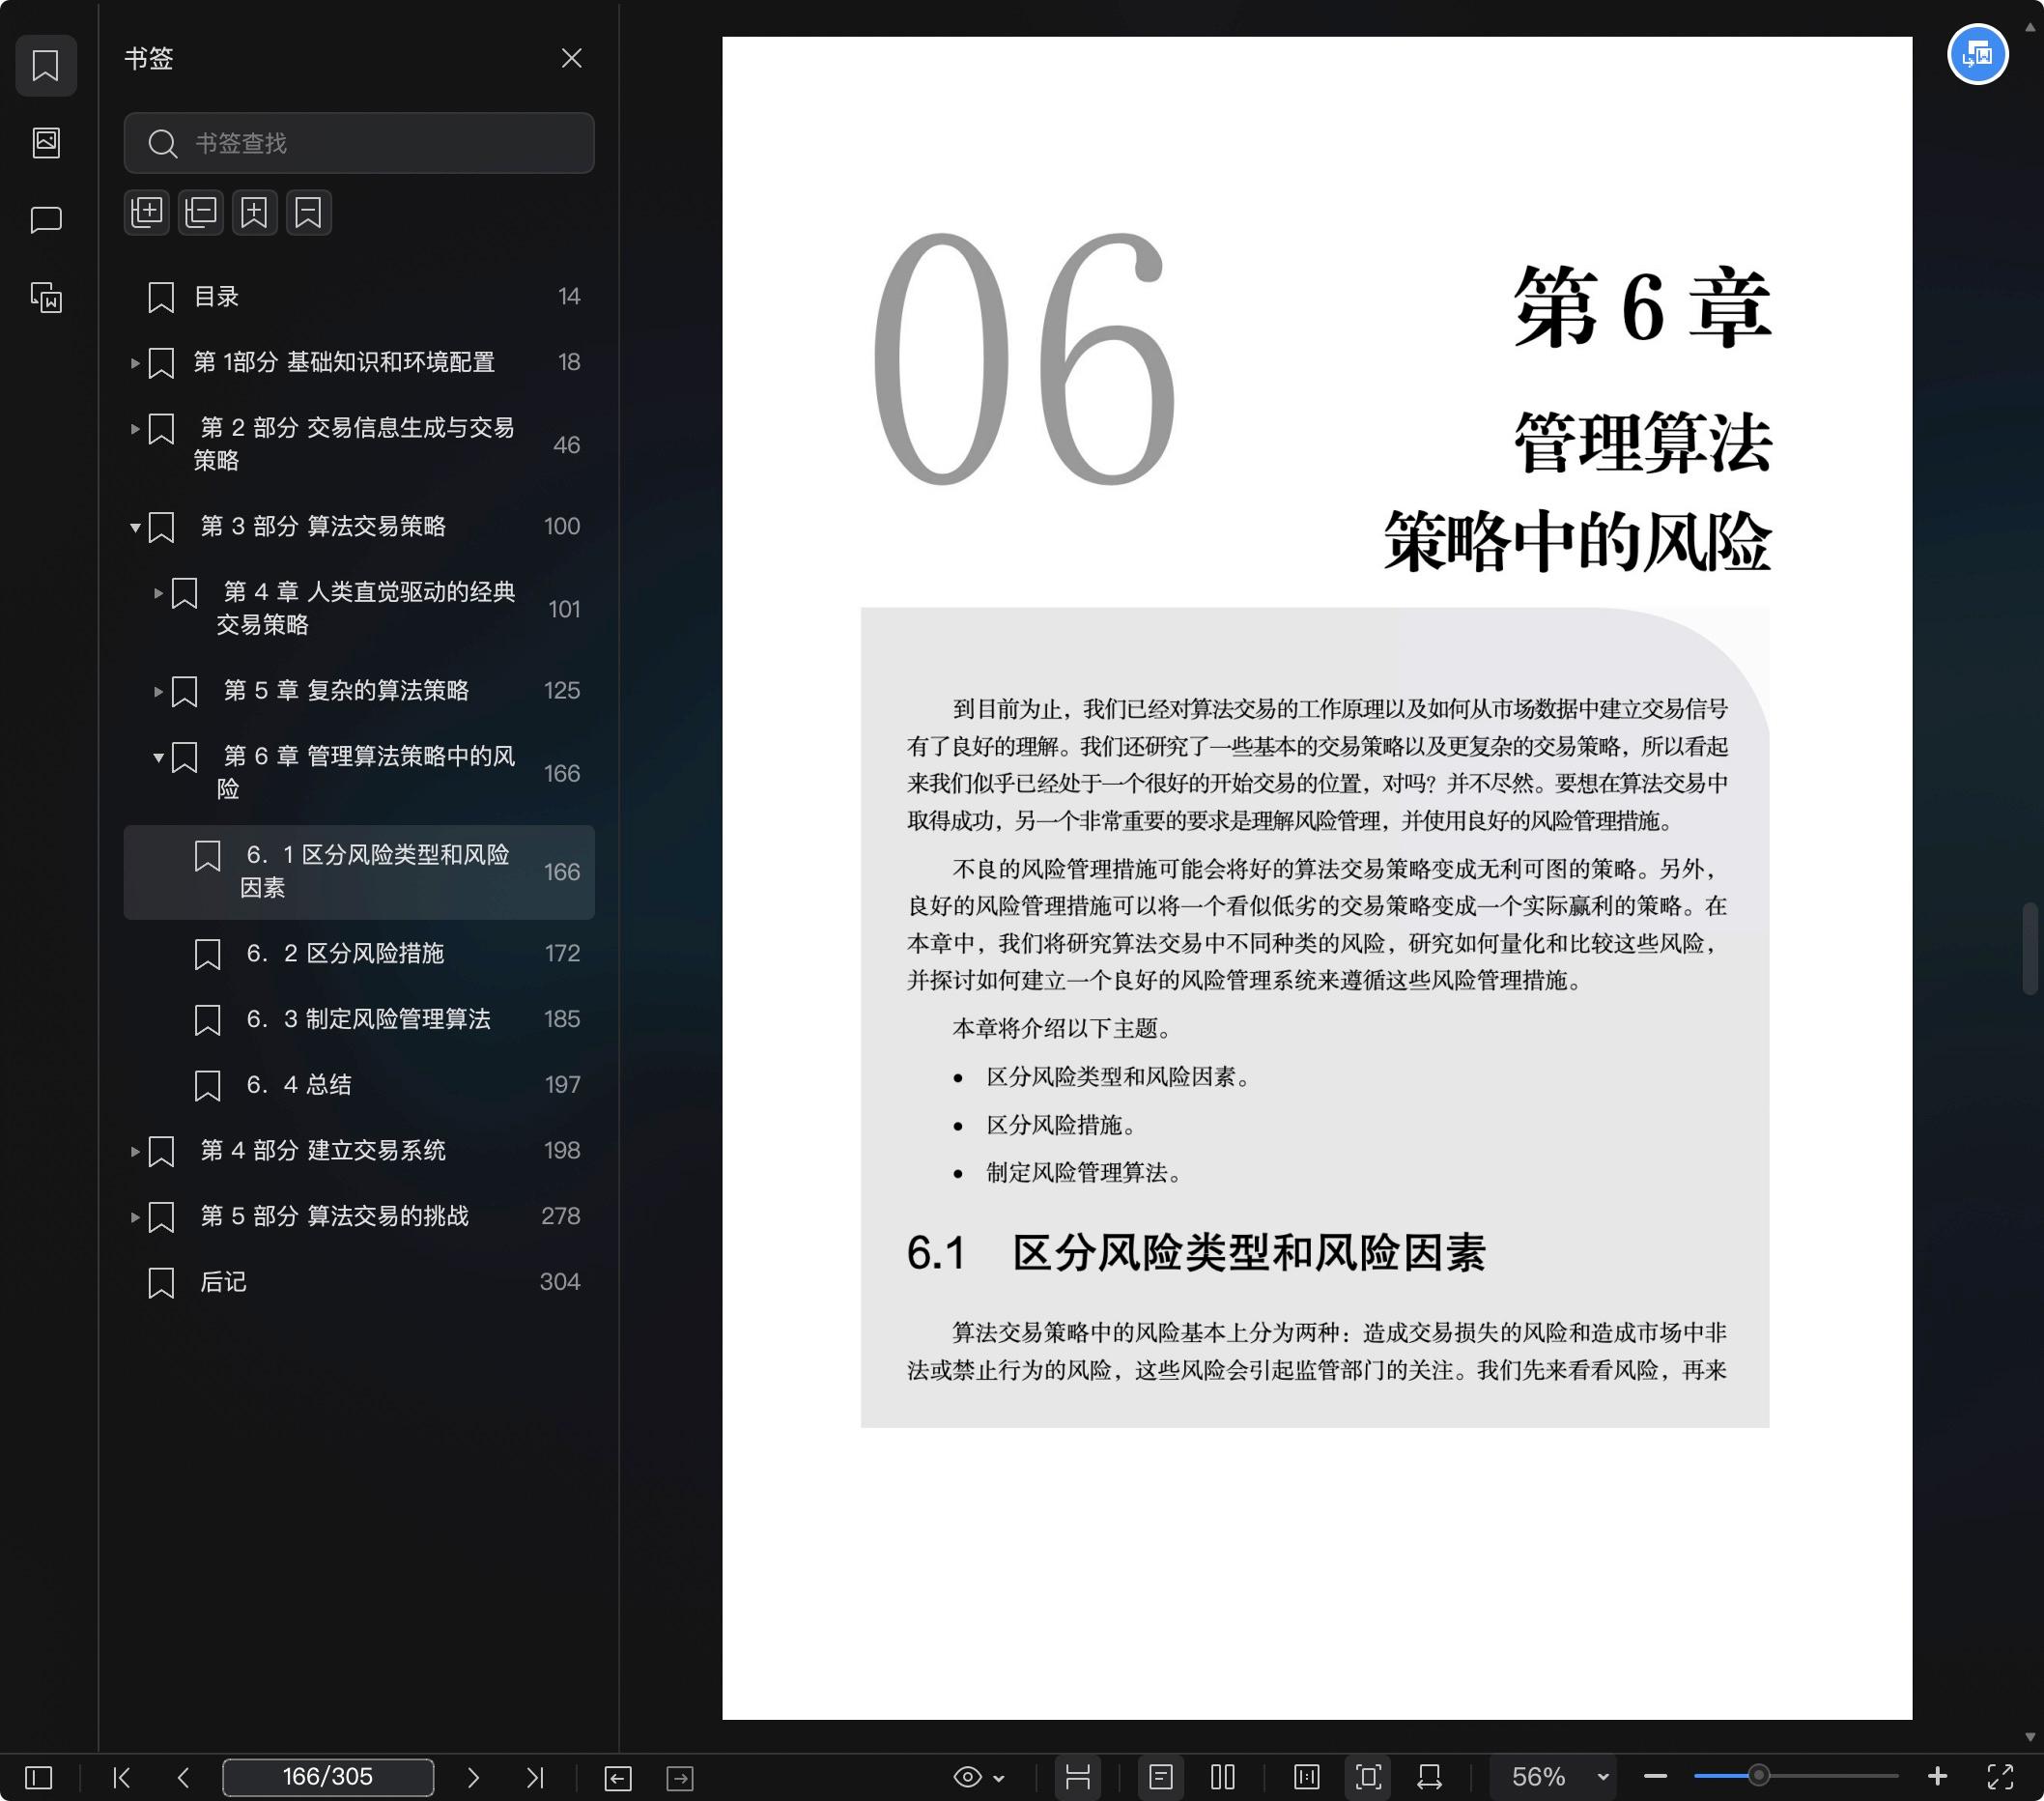Screen dimensions: 2044x1801
Task: Collapse all bookmarks button
Action: pyautogui.click(x=201, y=212)
